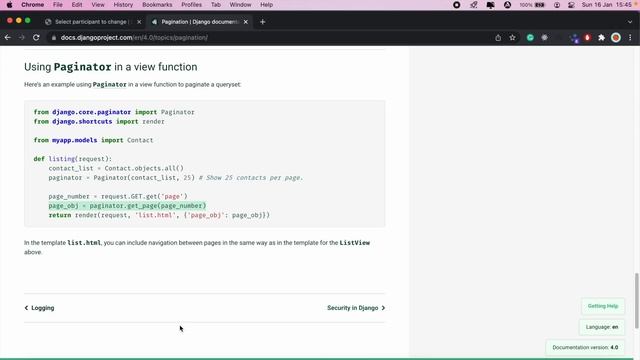Viewport: 640px width, 360px height.
Task: Close the Pagination Django documentation tab
Action: 246,22
